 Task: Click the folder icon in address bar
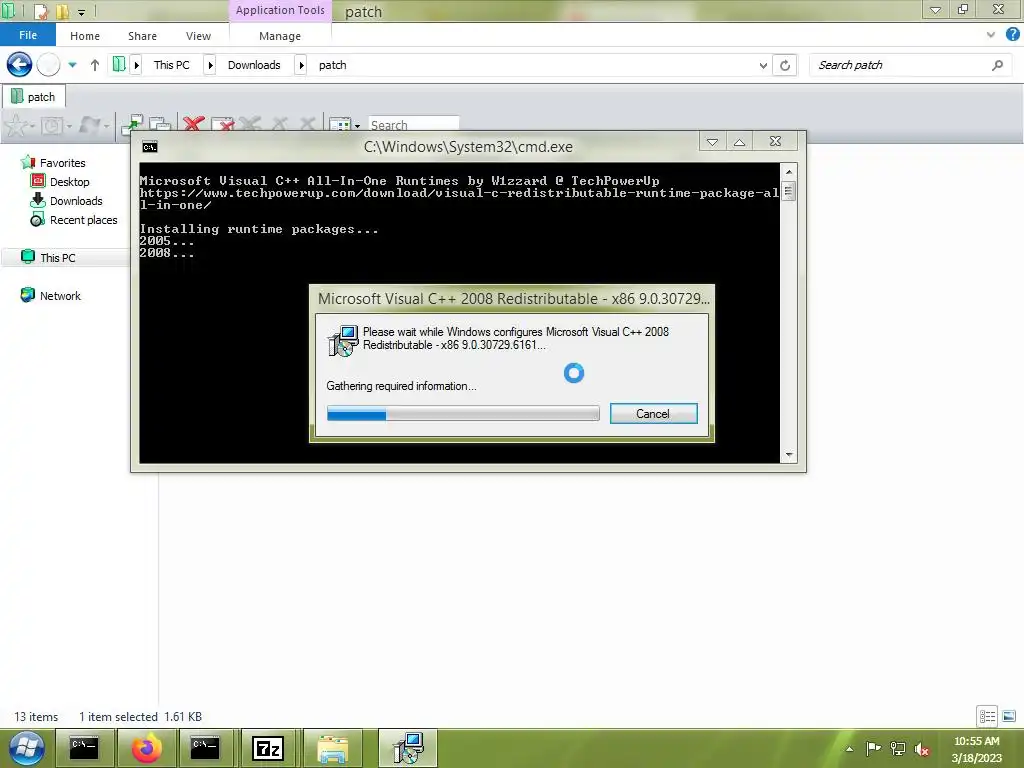pos(119,65)
